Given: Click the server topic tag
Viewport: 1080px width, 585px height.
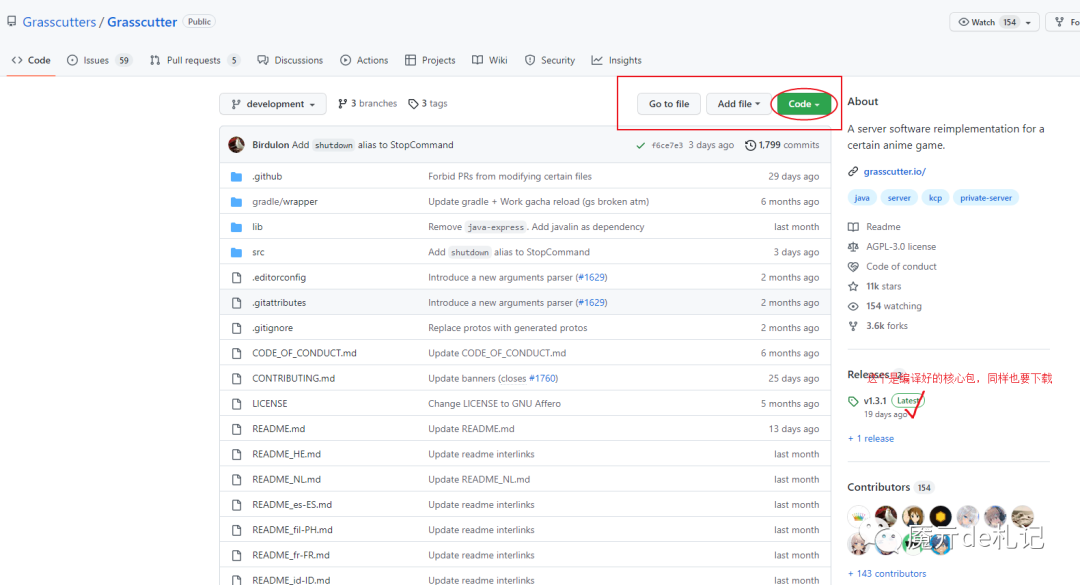Looking at the screenshot, I should pos(899,198).
